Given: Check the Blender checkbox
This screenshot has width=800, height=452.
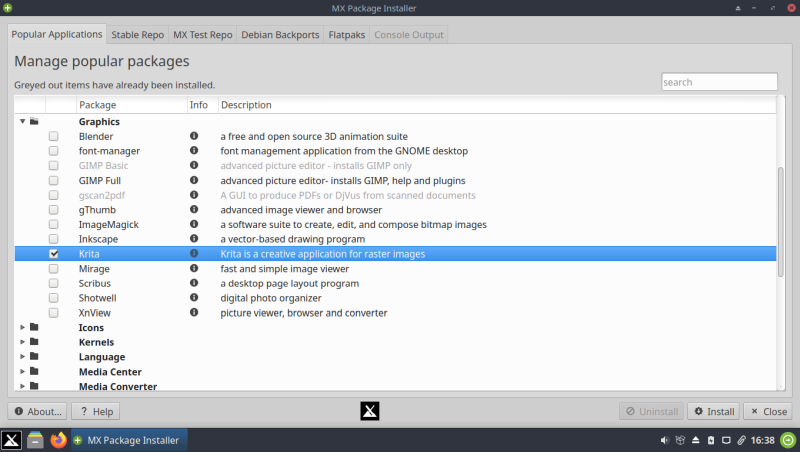Looking at the screenshot, I should [x=54, y=136].
